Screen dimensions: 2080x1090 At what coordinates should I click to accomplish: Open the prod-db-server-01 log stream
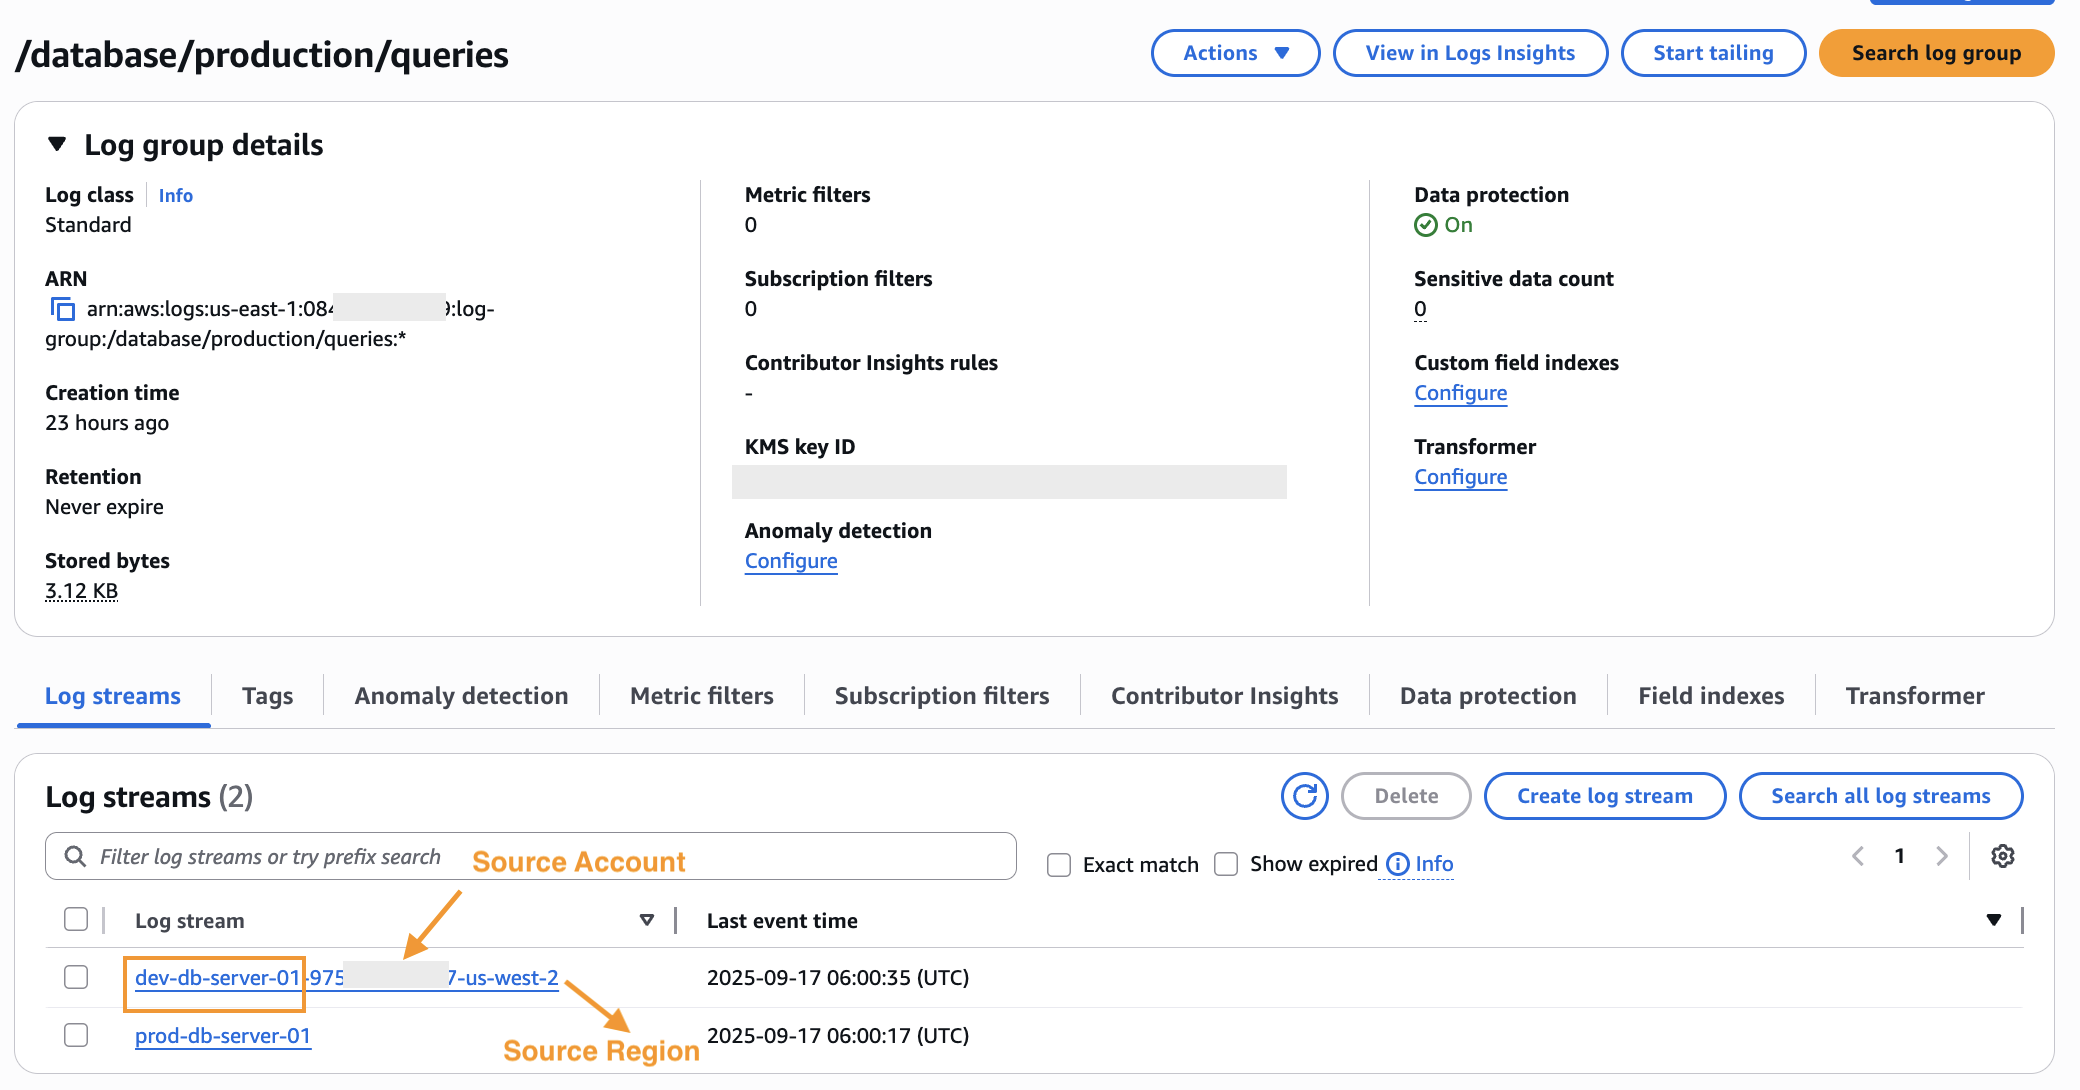coord(222,1035)
